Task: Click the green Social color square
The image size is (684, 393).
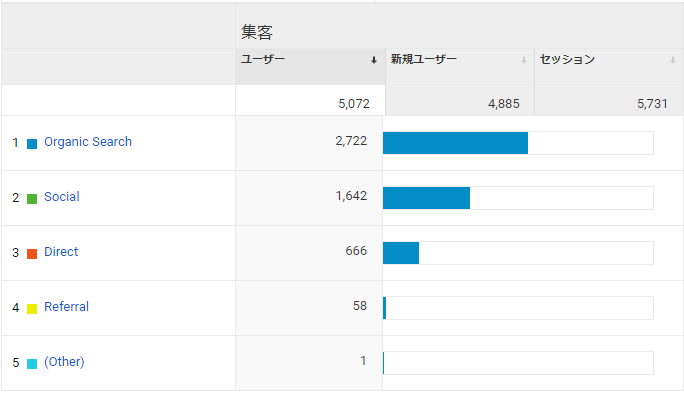Action: (x=32, y=198)
